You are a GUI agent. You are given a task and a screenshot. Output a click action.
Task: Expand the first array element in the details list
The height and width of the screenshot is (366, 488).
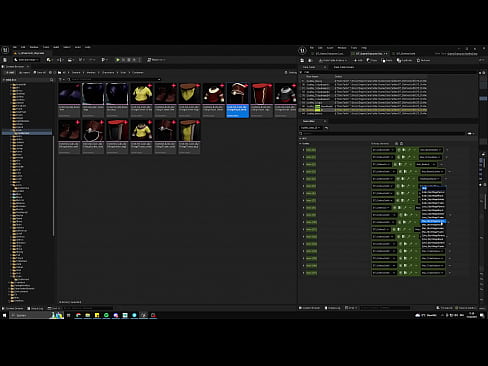coord(303,150)
